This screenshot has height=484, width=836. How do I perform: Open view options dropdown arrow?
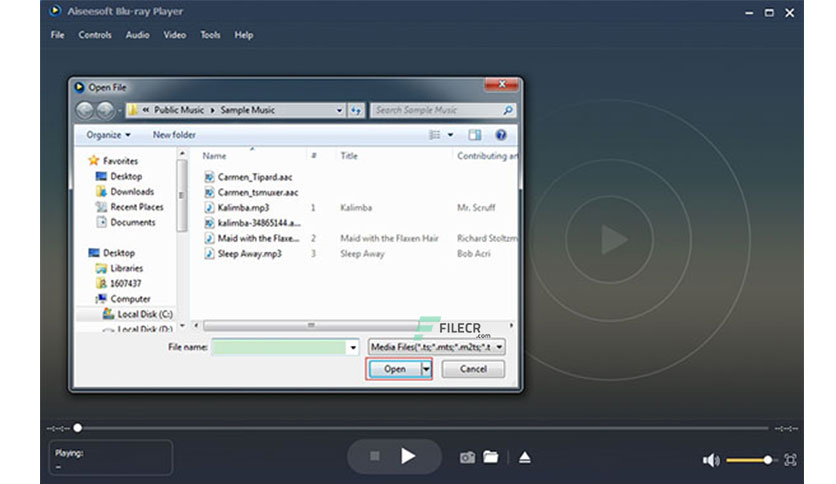451,135
